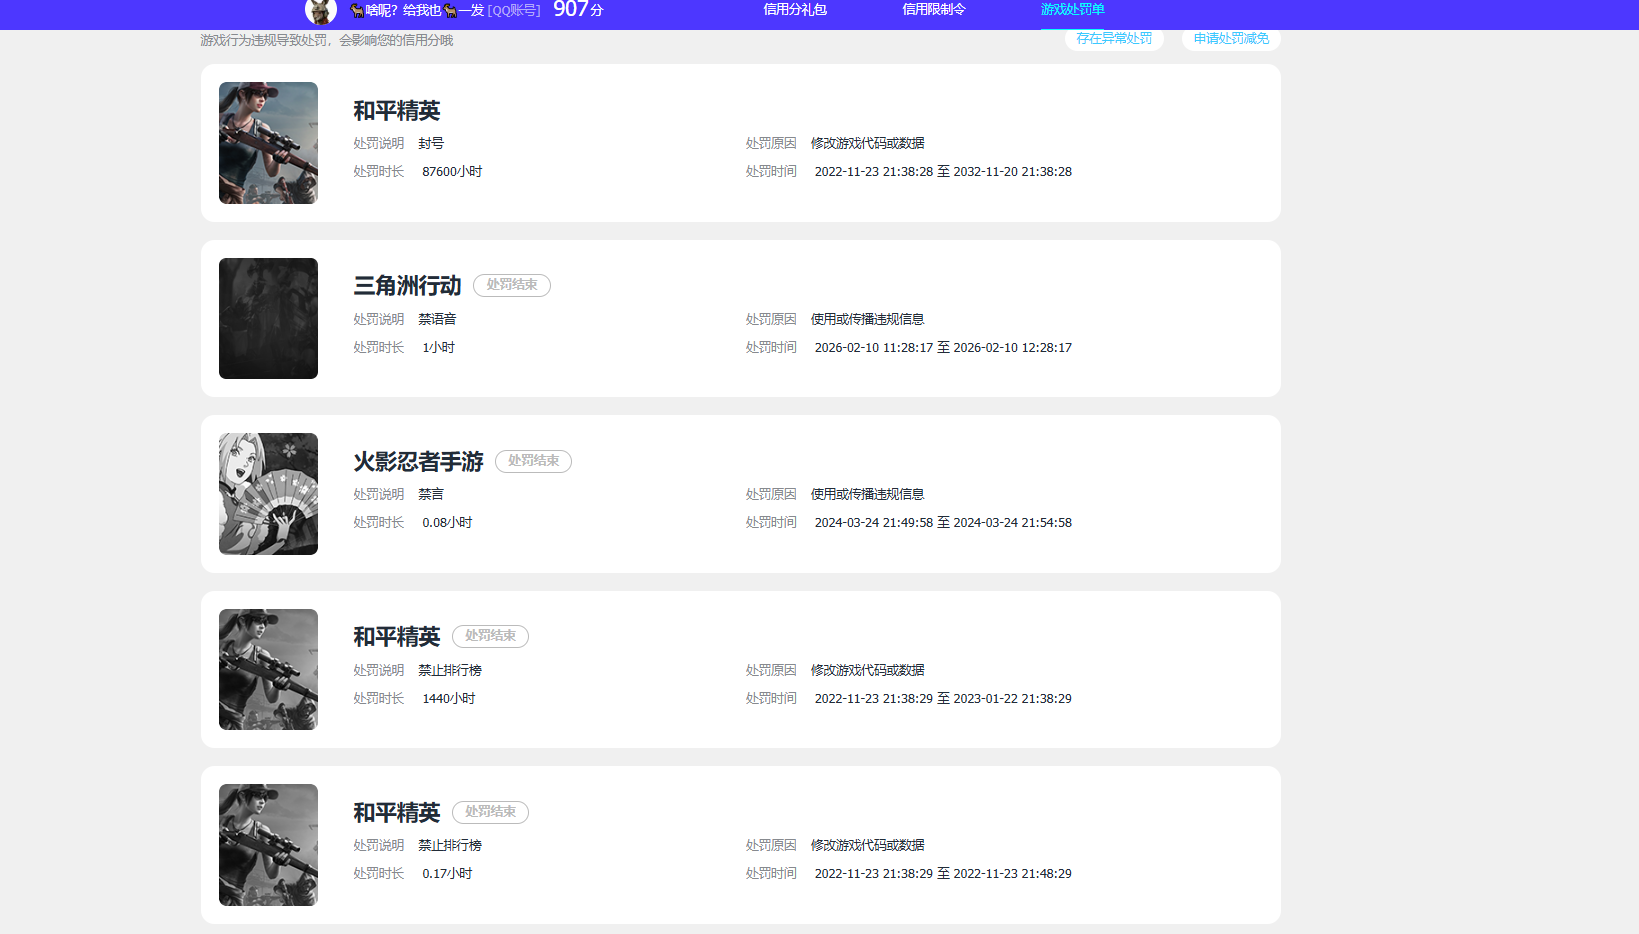Open the 和平精英 thumbnail with 1440小时 penalty

click(268, 669)
